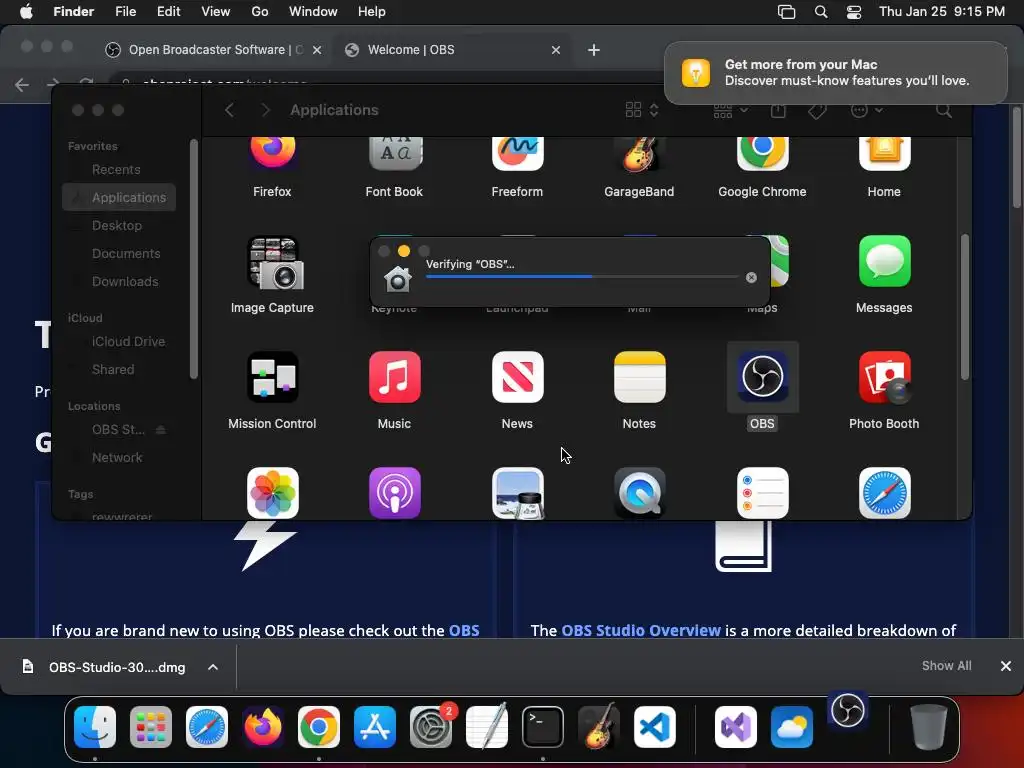Select the Freeform app icon
This screenshot has height=768, width=1024.
[x=517, y=154]
